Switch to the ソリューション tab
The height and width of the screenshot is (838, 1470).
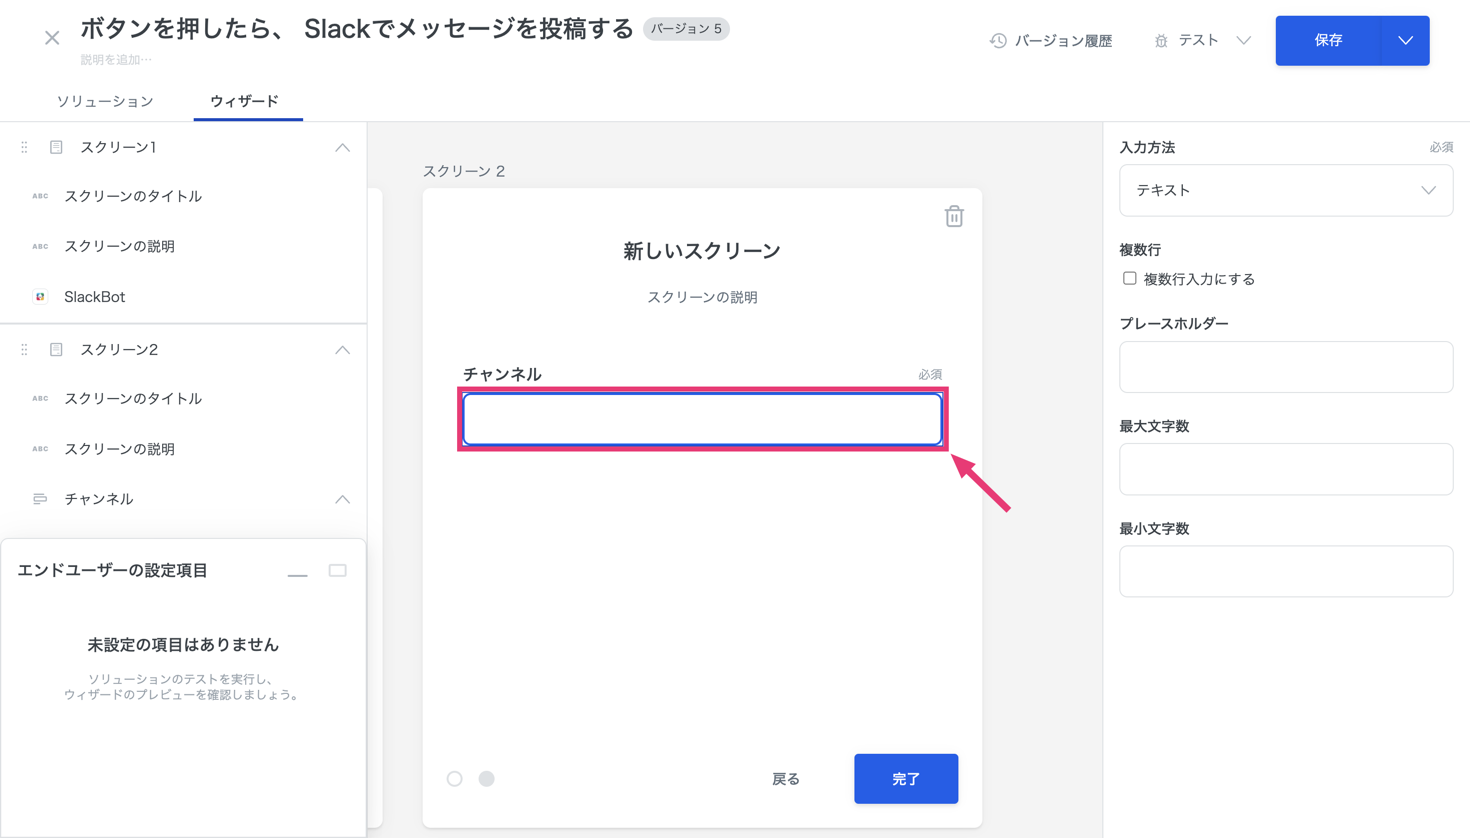pyautogui.click(x=105, y=101)
